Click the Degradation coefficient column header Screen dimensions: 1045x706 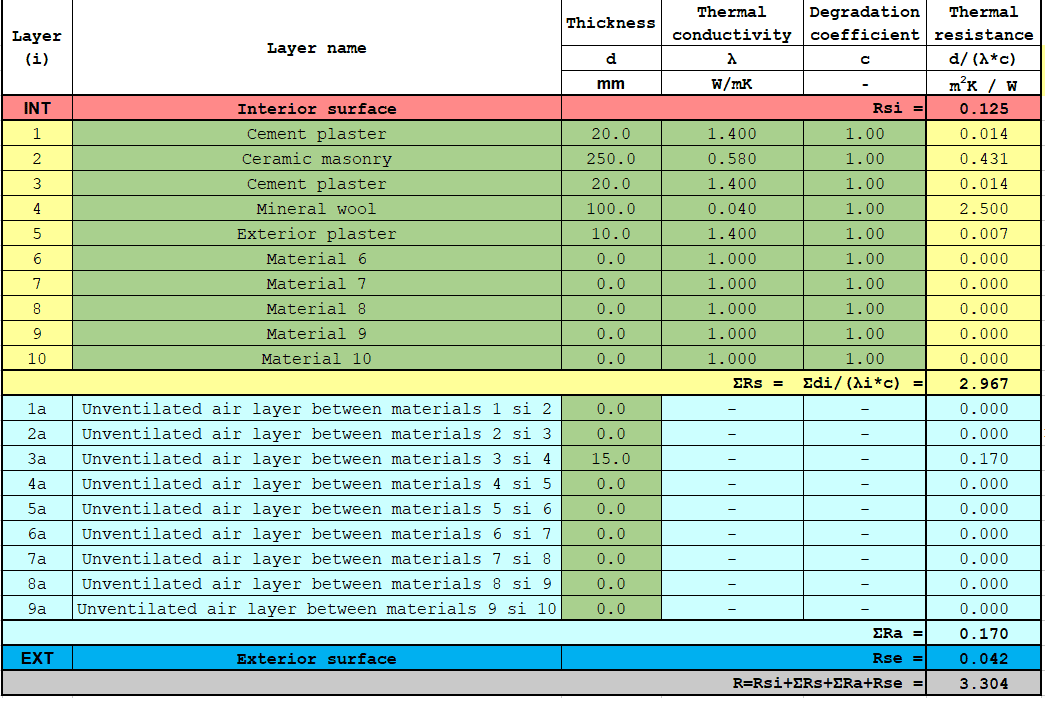click(864, 23)
